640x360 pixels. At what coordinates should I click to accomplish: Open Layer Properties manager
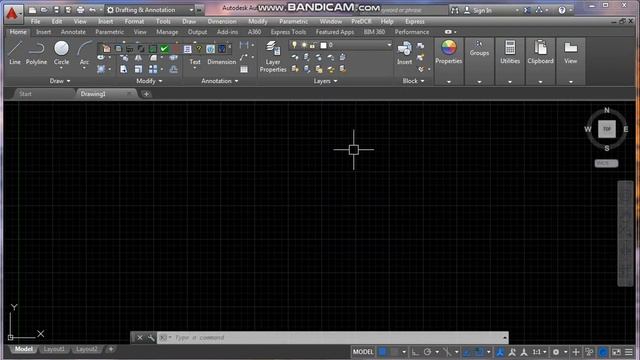coord(273,56)
